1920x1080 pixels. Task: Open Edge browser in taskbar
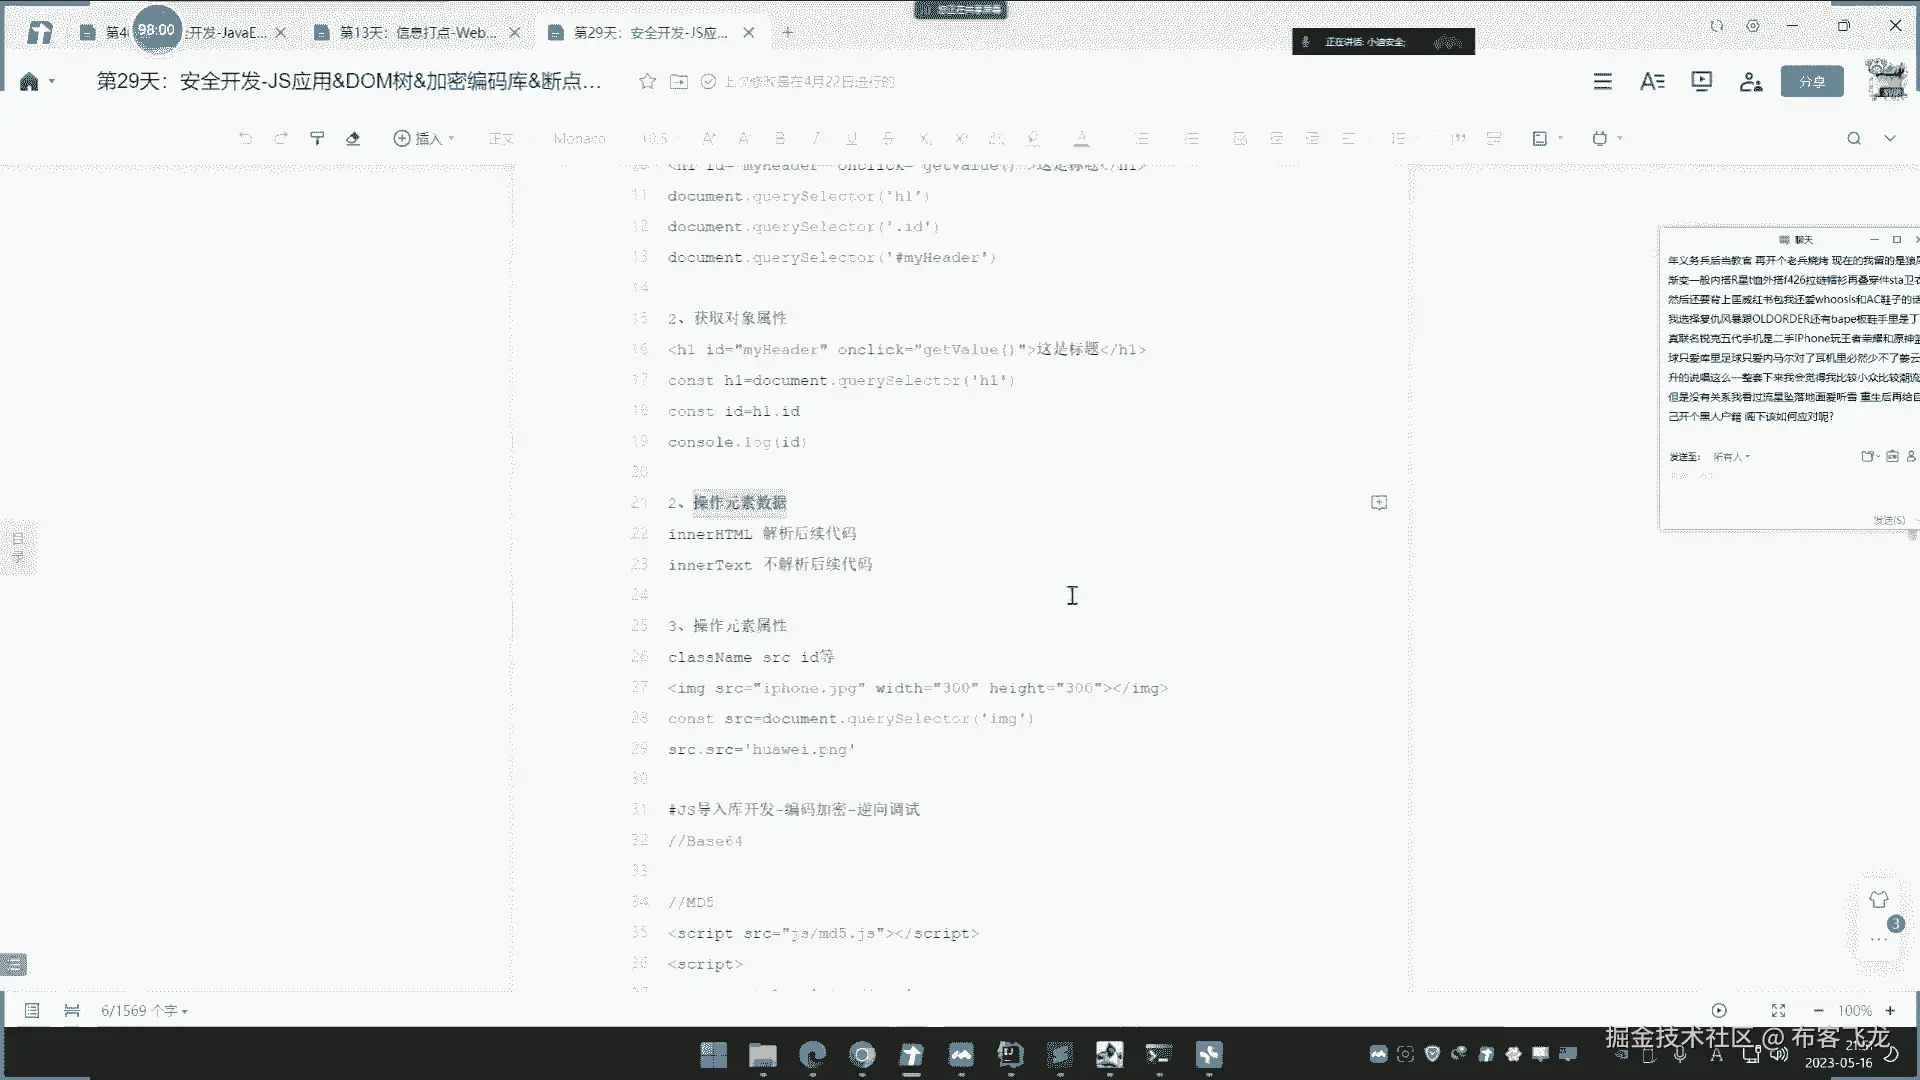pyautogui.click(x=812, y=1054)
